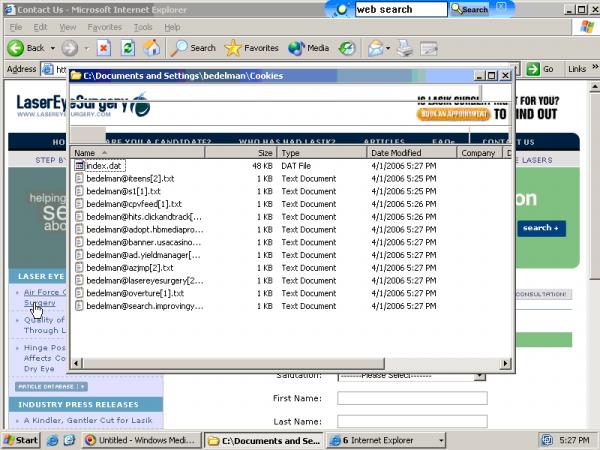Open the Search pane magnifier button
600x450 pixels.
pyautogui.click(x=193, y=48)
